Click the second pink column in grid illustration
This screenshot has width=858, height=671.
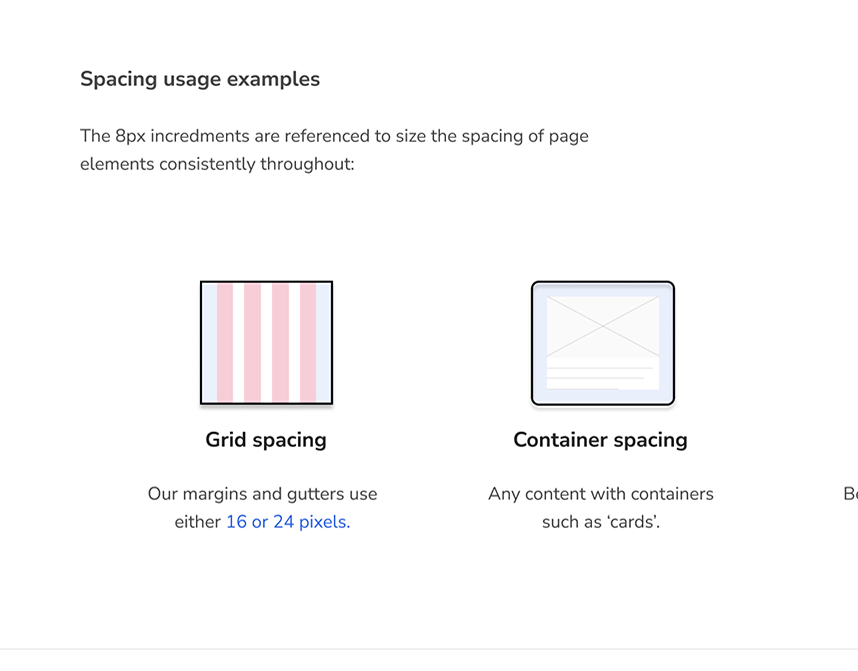click(252, 343)
